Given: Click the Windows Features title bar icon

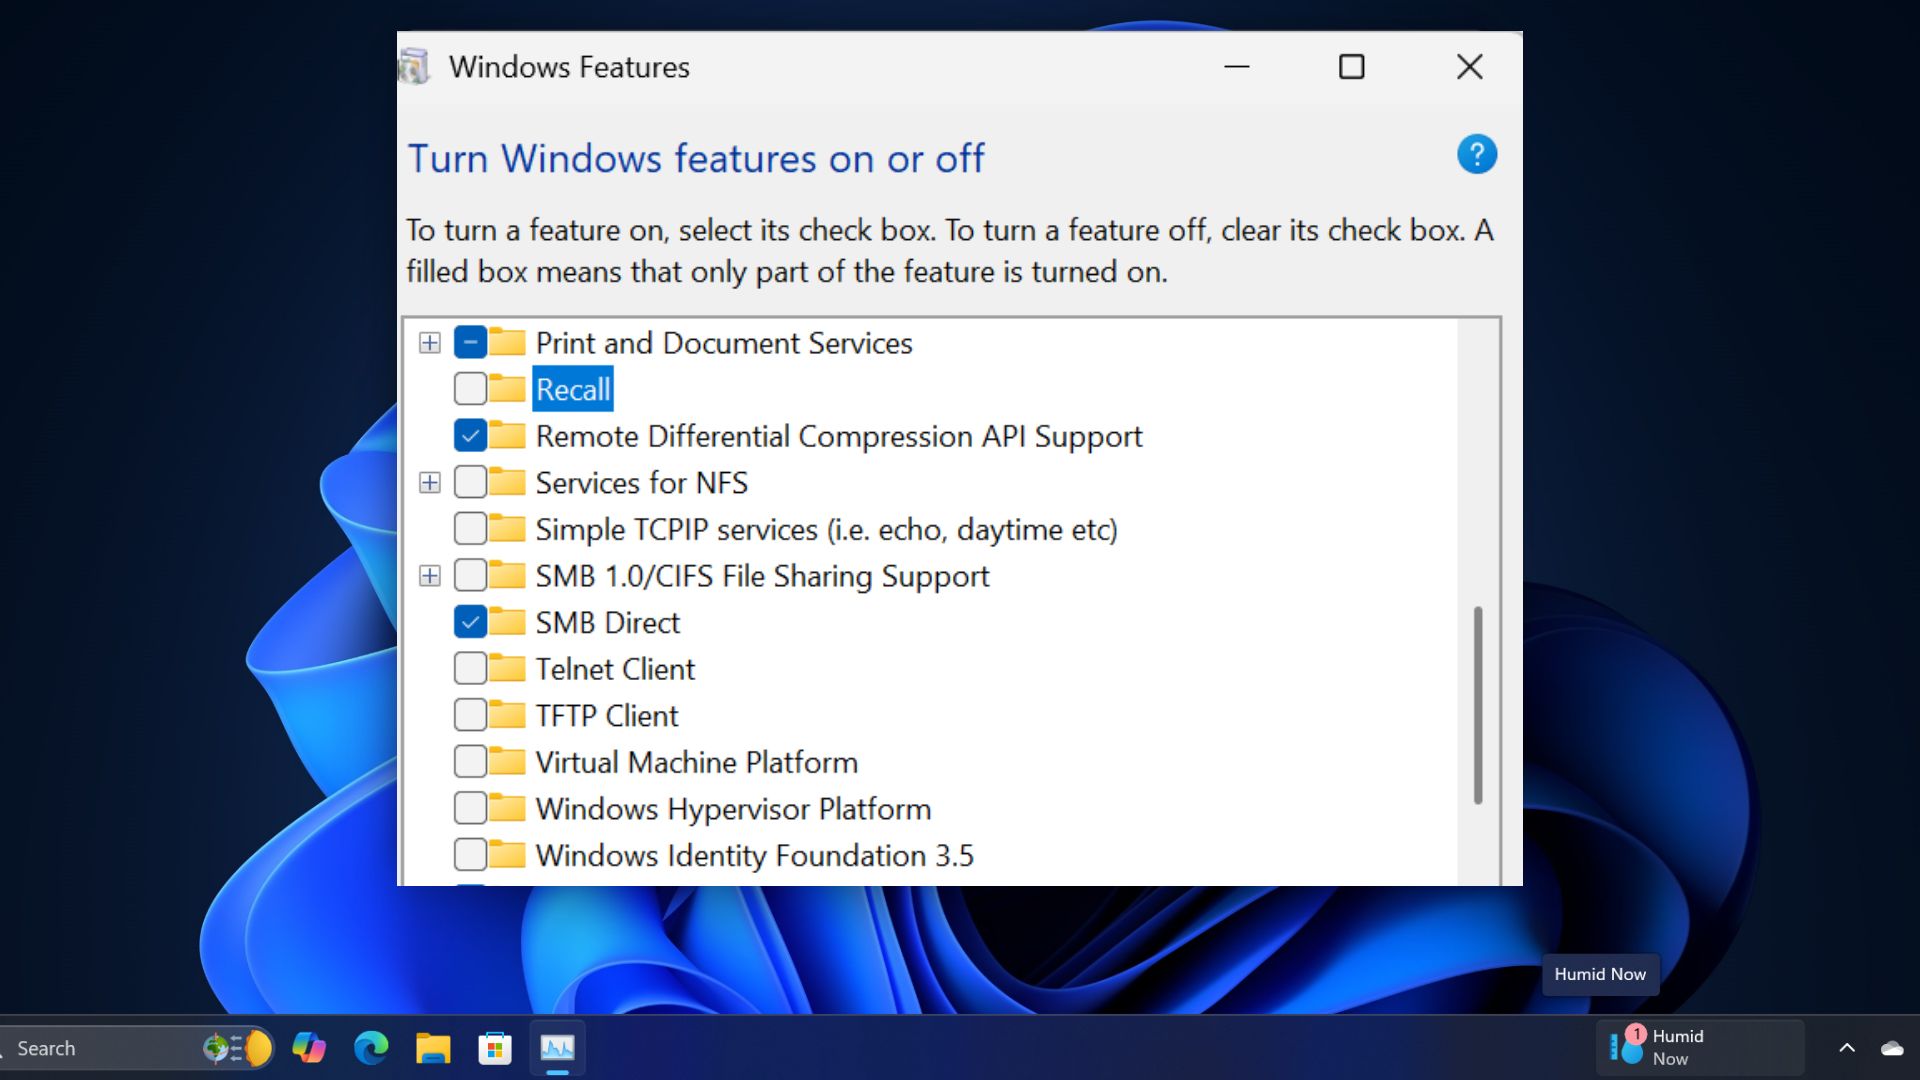Looking at the screenshot, I should (x=413, y=66).
